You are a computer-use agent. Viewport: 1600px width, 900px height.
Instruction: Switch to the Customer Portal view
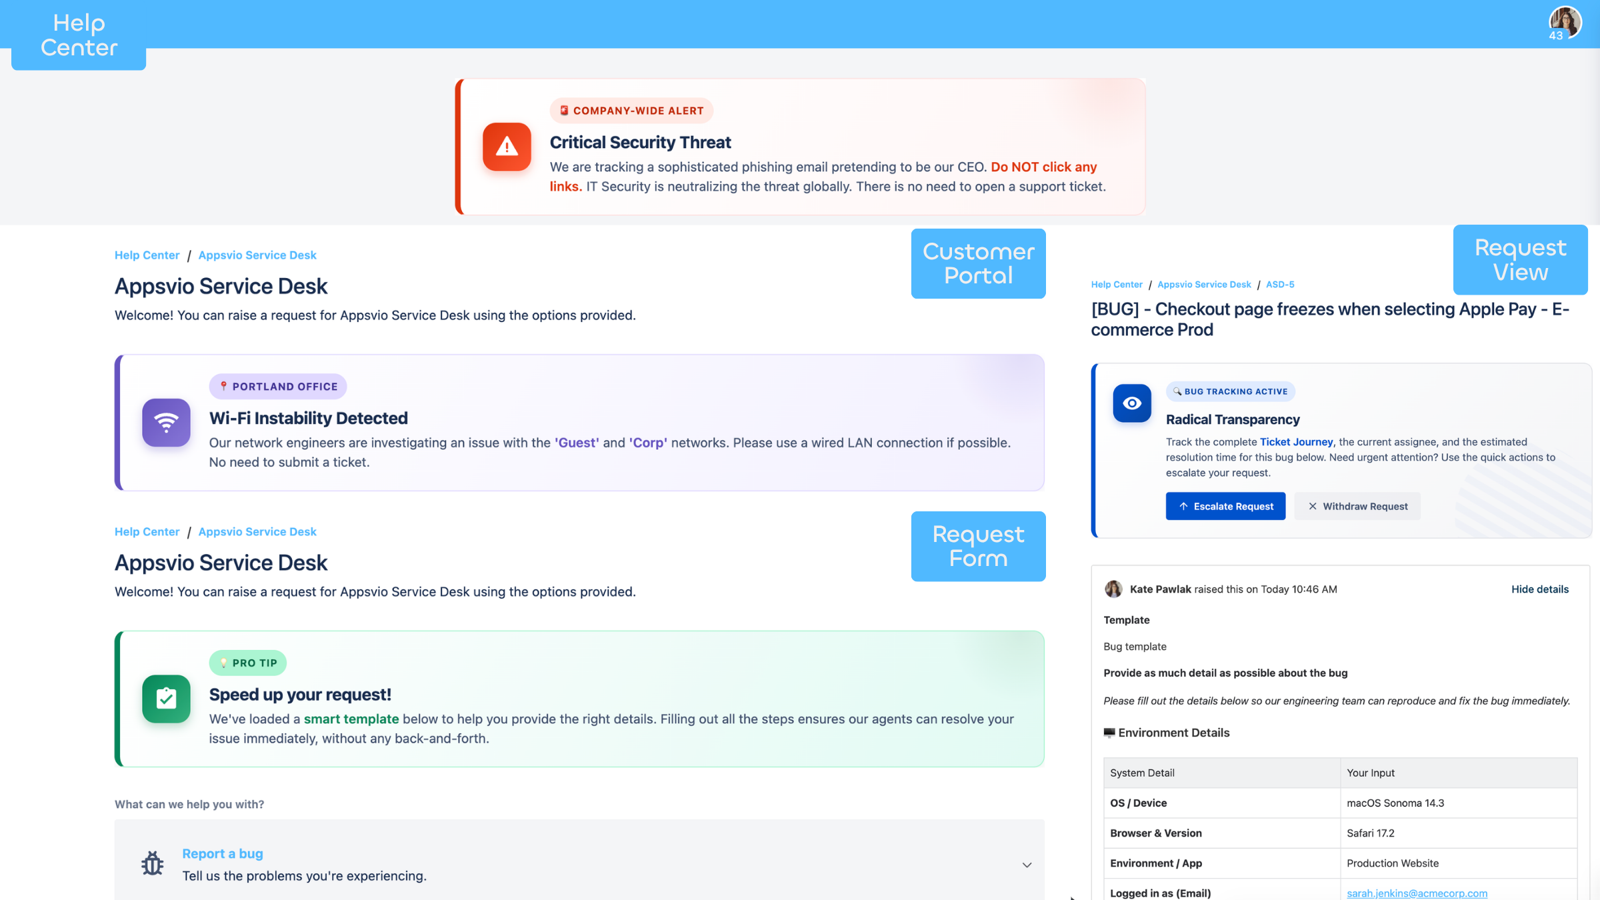pyautogui.click(x=977, y=263)
